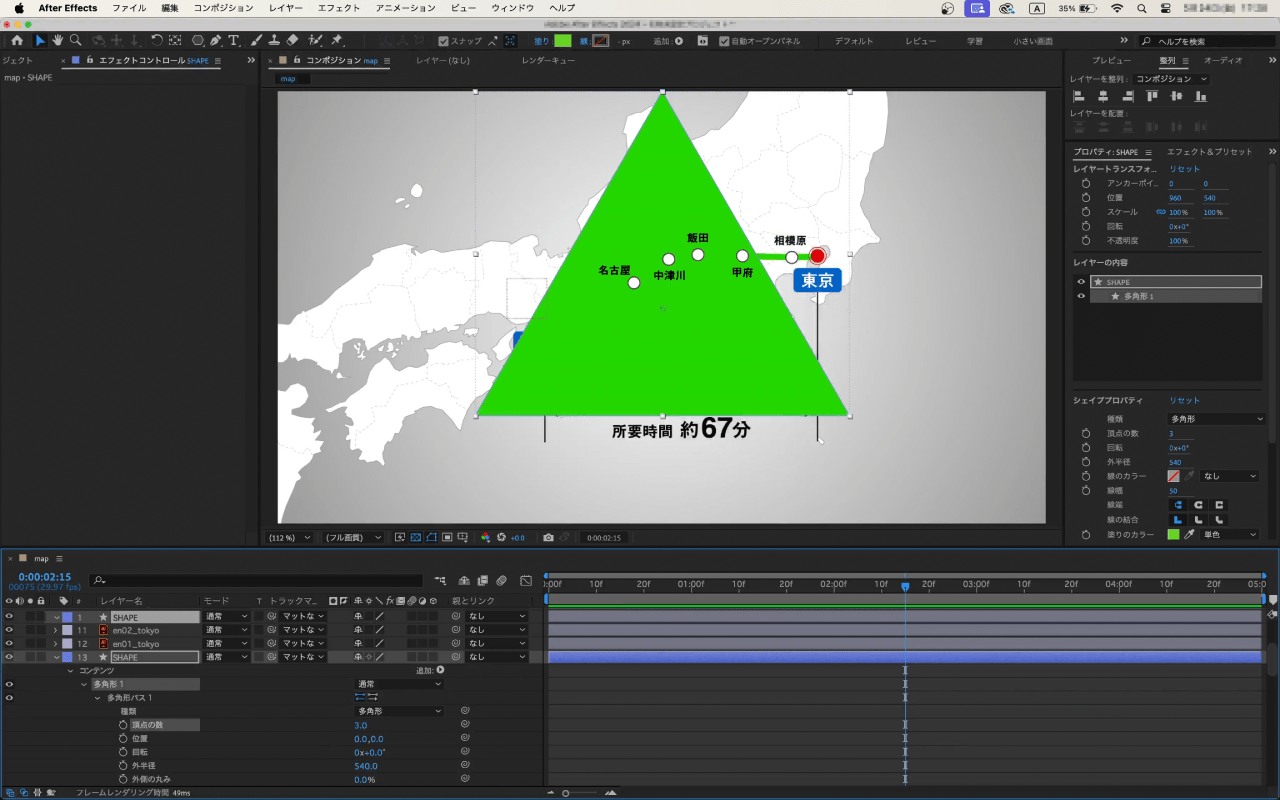Align layers horizontal center
The width and height of the screenshot is (1280, 800).
[x=1103, y=96]
